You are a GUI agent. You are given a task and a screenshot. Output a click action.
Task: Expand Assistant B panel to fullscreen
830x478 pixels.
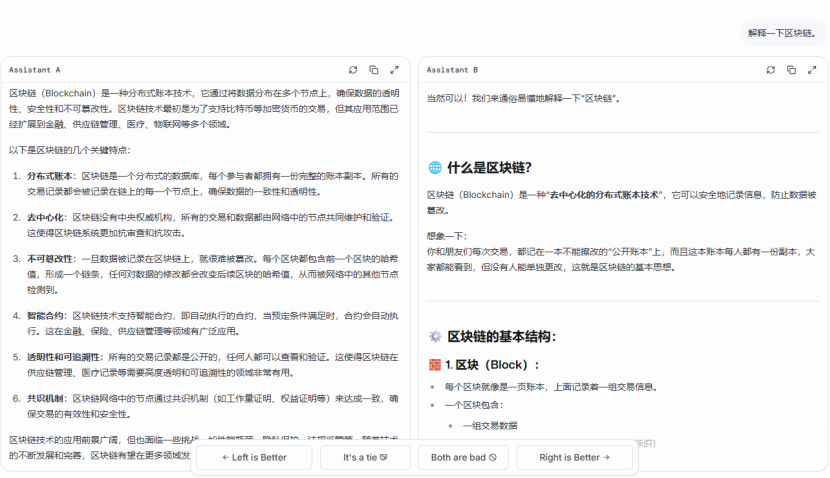[x=812, y=70]
